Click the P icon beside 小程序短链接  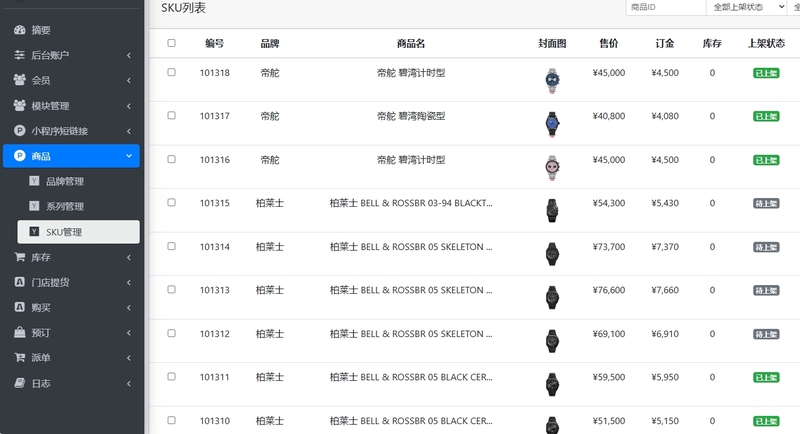pyautogui.click(x=19, y=131)
